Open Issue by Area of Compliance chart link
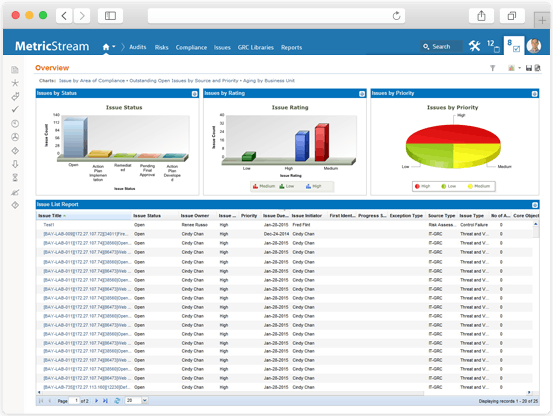 (92, 81)
